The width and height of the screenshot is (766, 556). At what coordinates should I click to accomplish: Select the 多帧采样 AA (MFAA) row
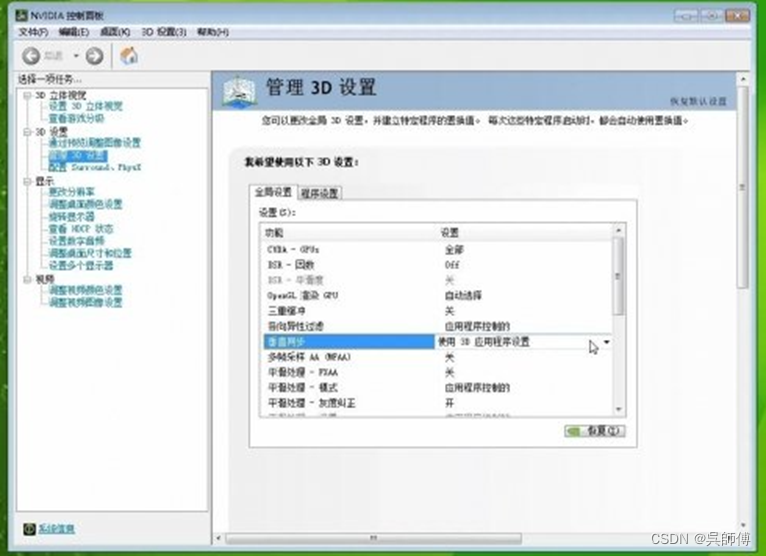coord(437,357)
